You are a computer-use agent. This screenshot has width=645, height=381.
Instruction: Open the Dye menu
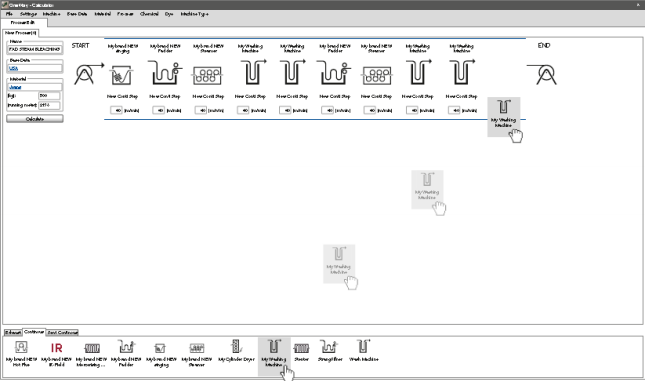169,14
